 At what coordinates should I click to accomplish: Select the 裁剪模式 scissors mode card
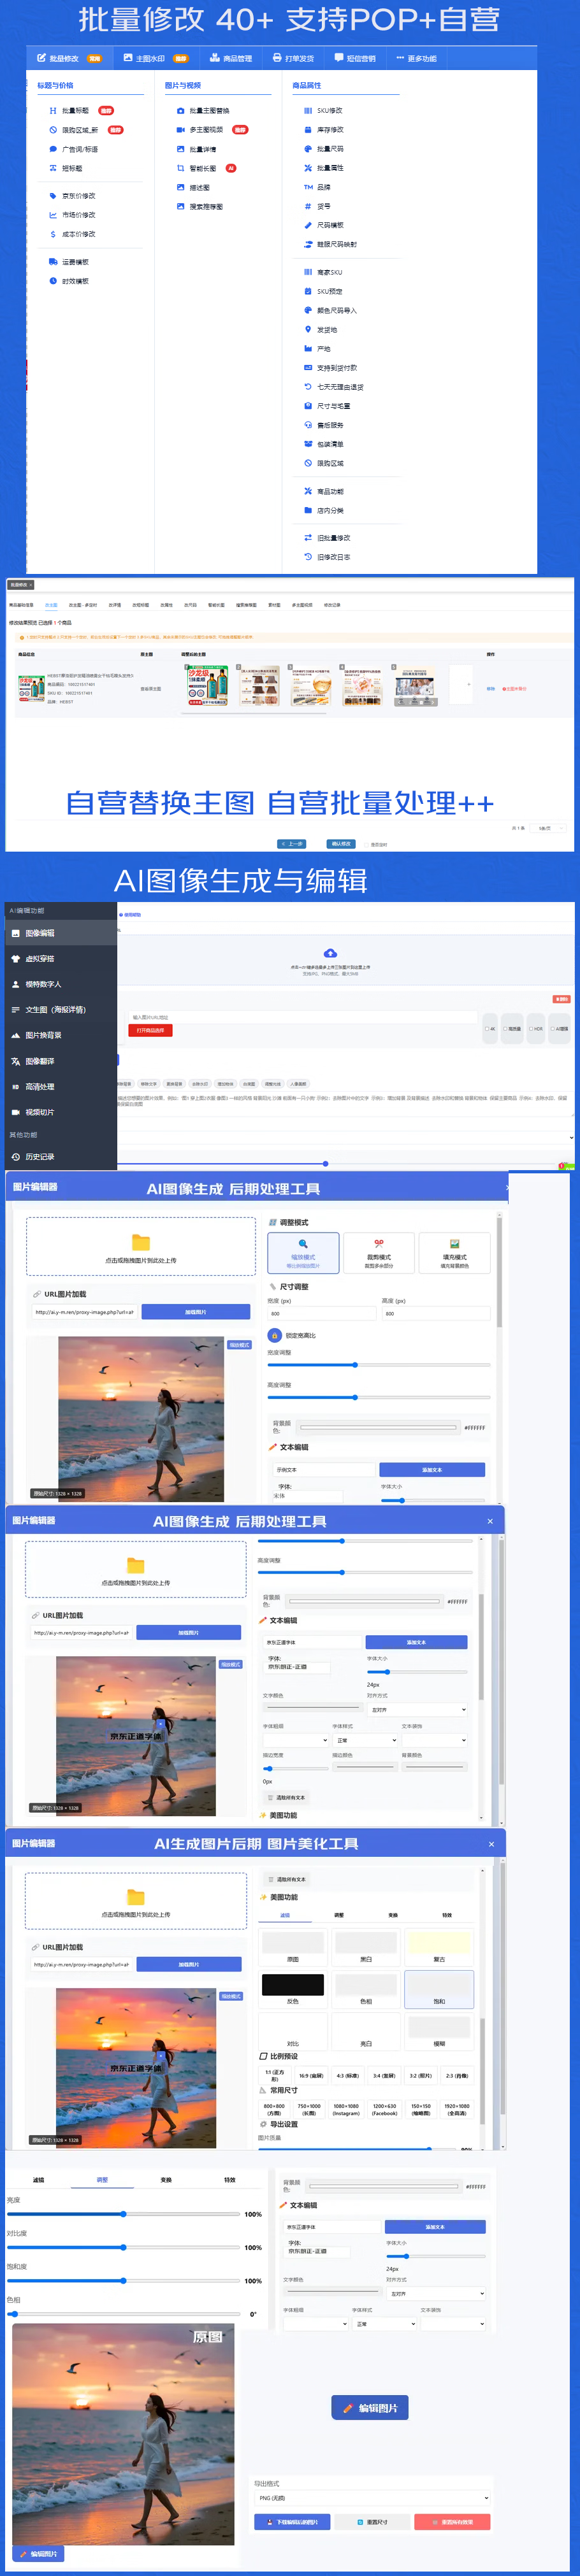pyautogui.click(x=379, y=1253)
